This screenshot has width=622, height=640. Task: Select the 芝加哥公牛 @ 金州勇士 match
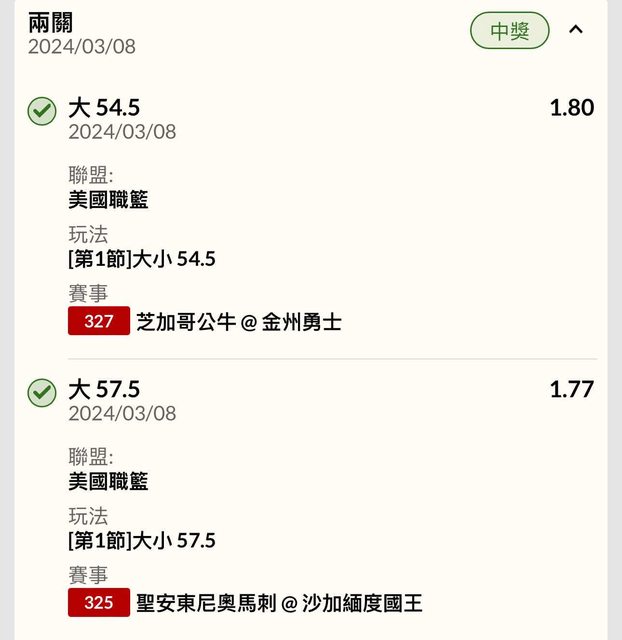tap(239, 322)
